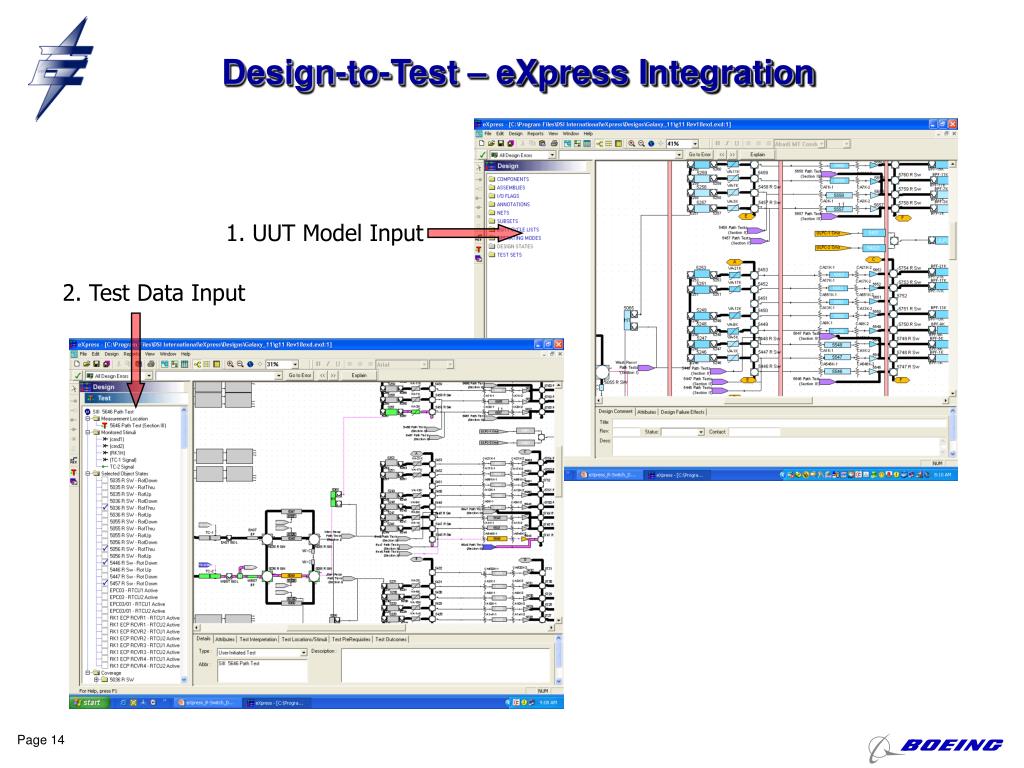Image resolution: width=1024 pixels, height=768 pixels.
Task: Click eXpress taskbar button in lower window taskbar
Action: click(x=278, y=703)
